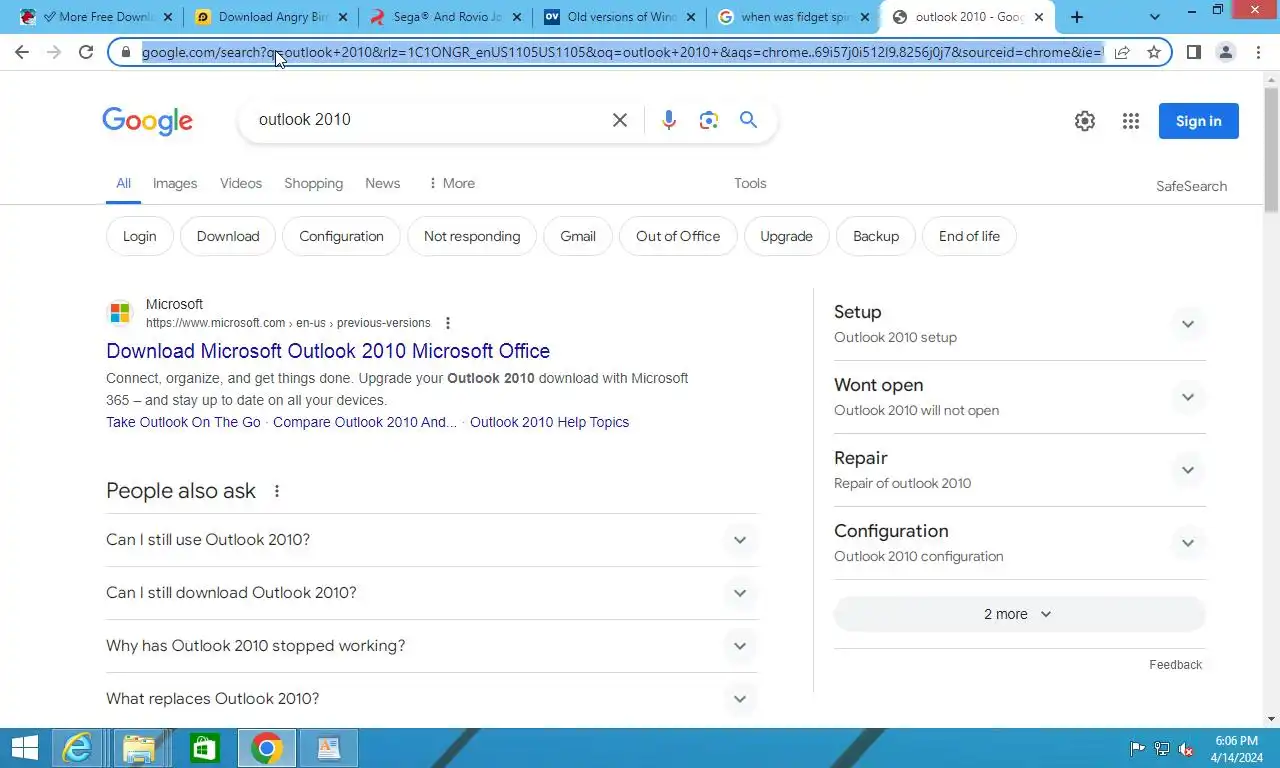1280x768 pixels.
Task: Expand the Wont open section chevron
Action: point(1188,397)
